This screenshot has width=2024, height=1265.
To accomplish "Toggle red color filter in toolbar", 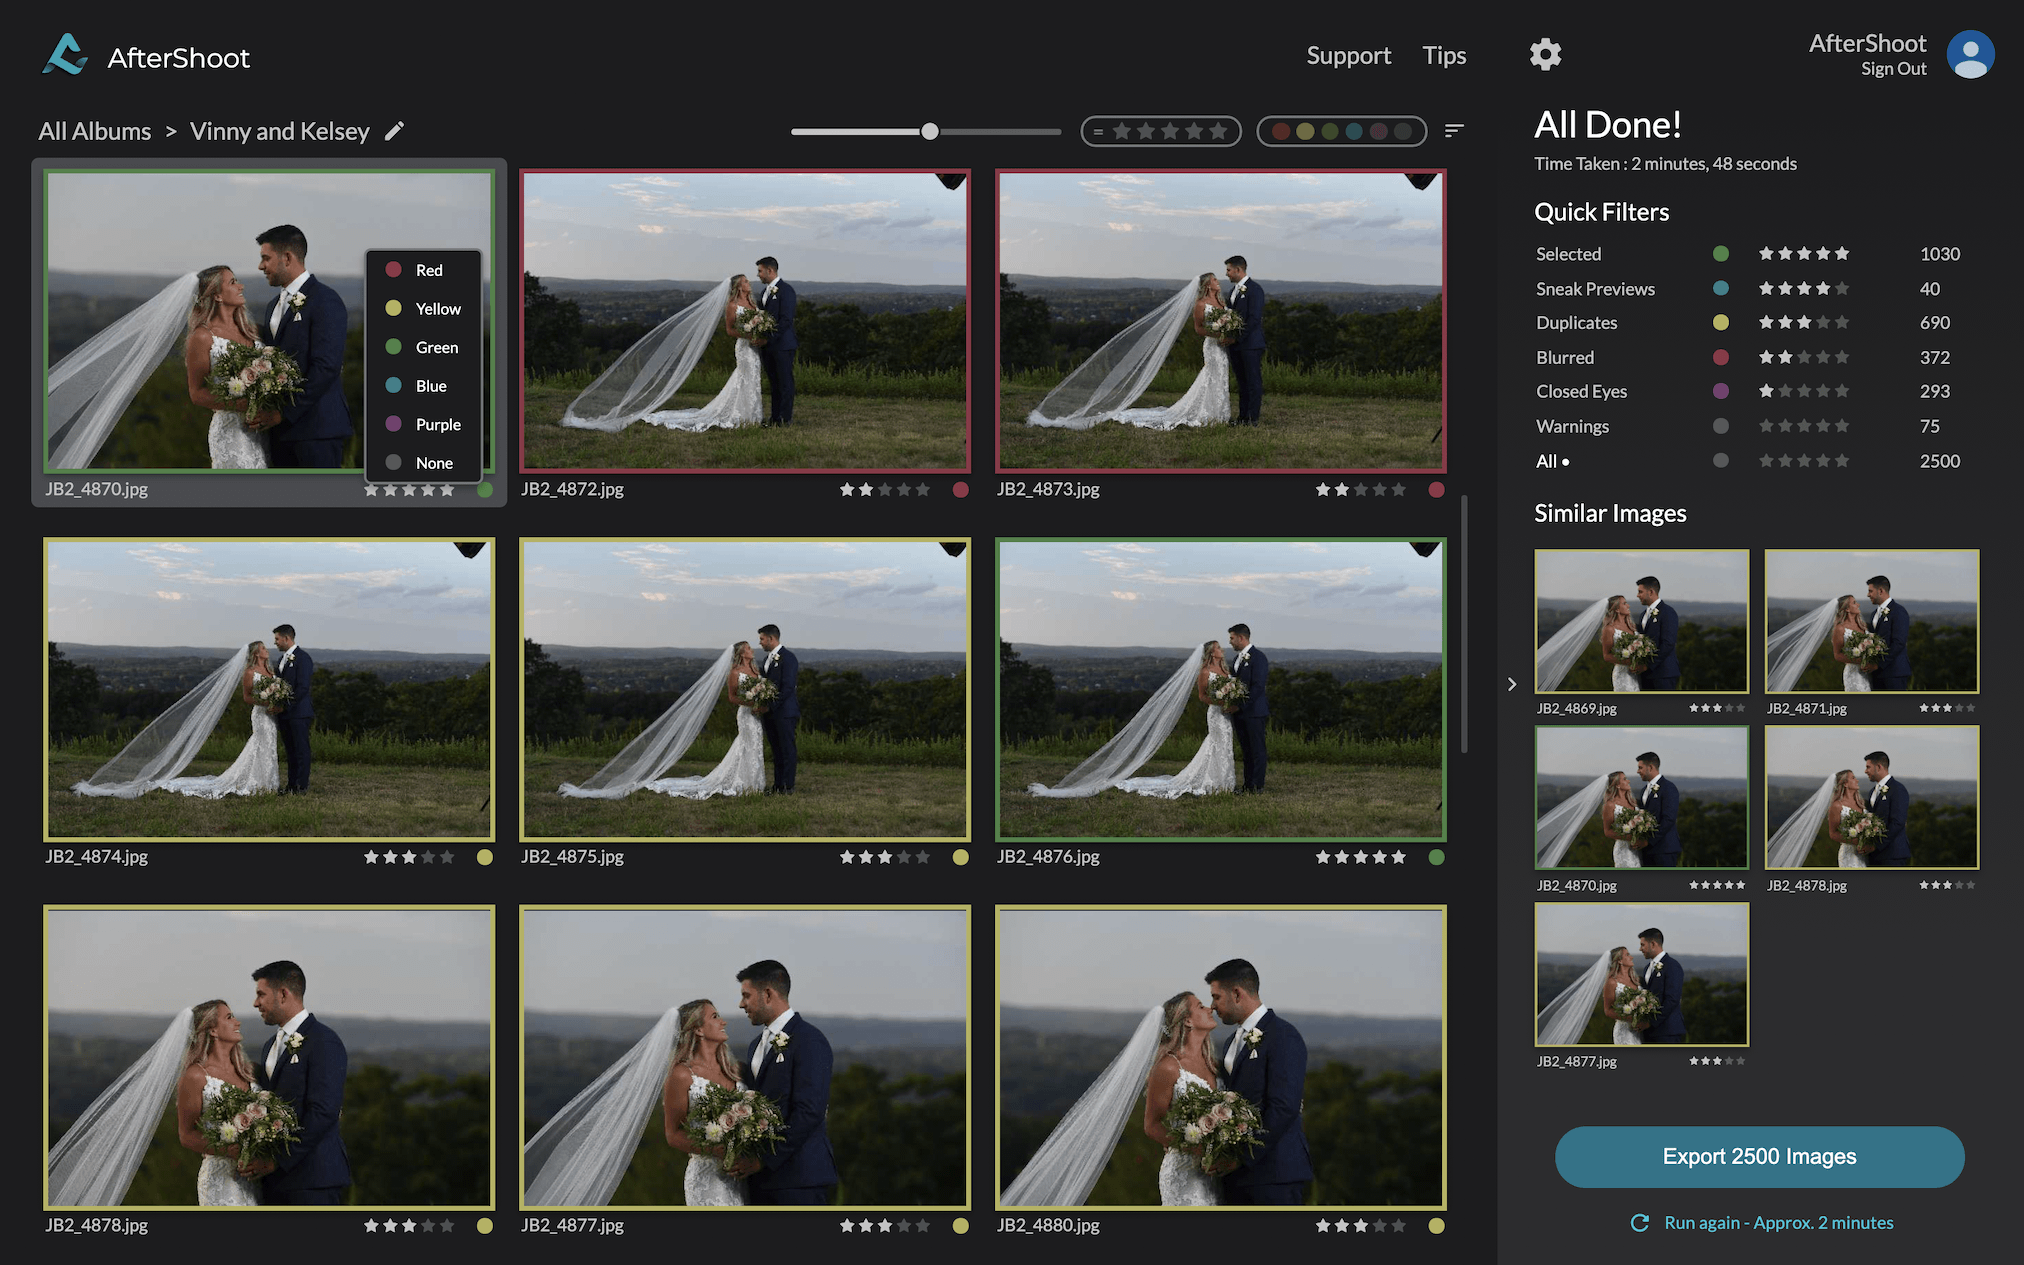I will pos(1280,131).
